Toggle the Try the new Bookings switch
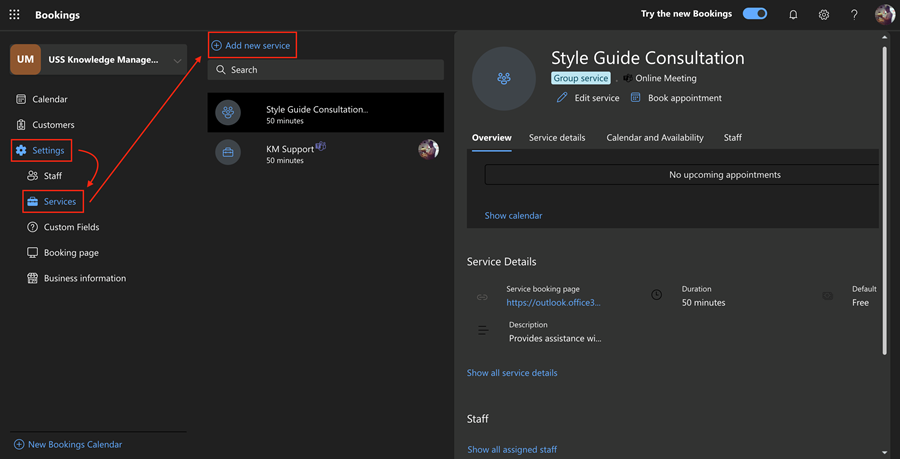 coord(755,14)
